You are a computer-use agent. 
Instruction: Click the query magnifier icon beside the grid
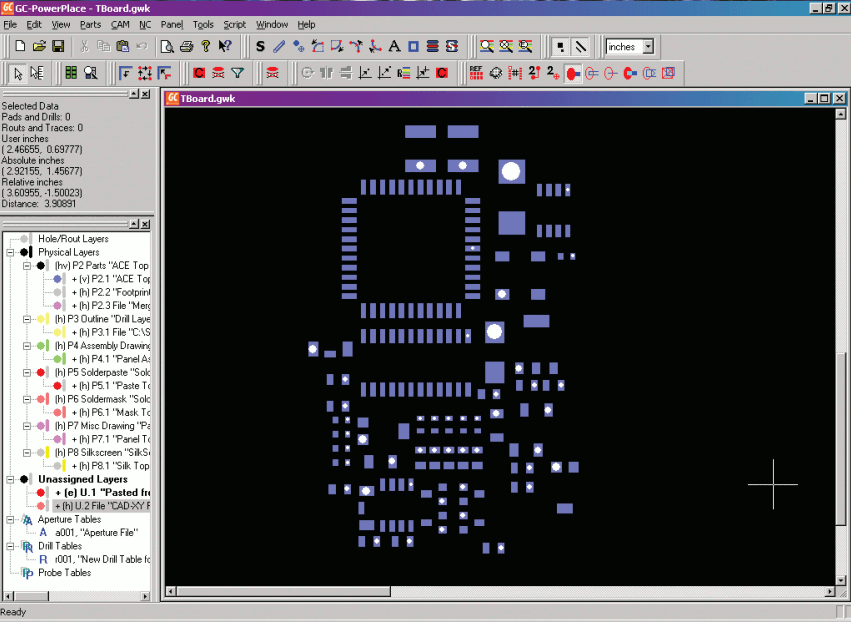pos(91,73)
